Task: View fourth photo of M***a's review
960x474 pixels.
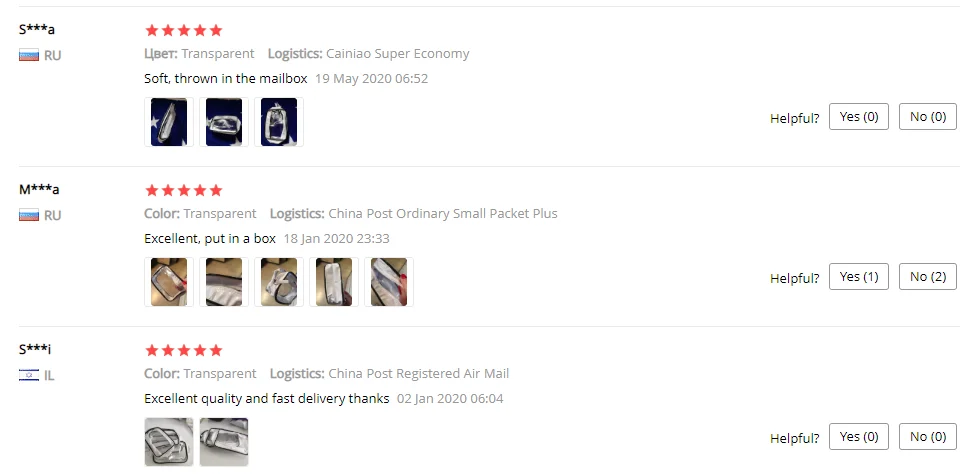Action: pyautogui.click(x=334, y=282)
